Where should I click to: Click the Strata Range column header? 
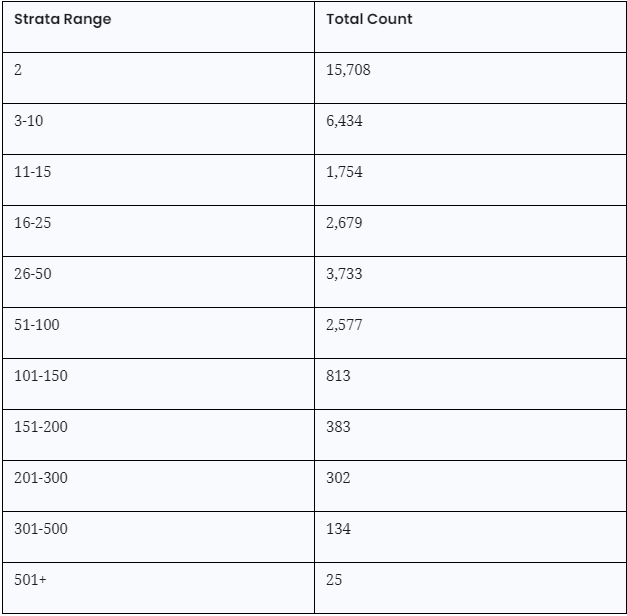pos(62,19)
